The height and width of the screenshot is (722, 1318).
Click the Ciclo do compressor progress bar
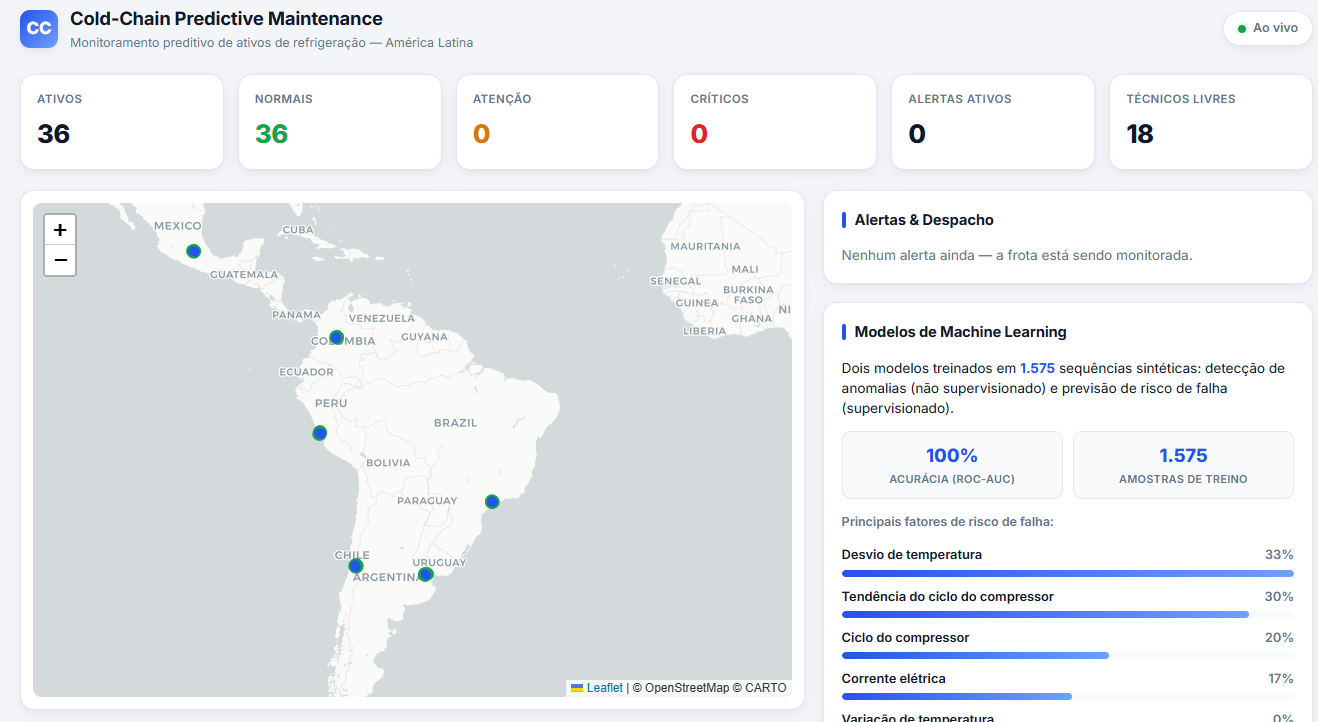(x=1068, y=655)
